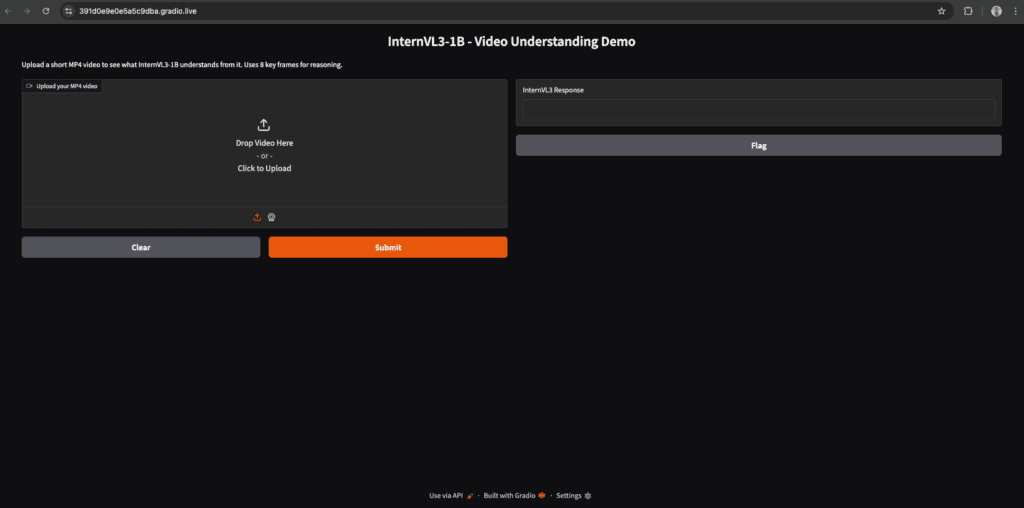Go back to the previous browser page
This screenshot has width=1024, height=508.
[8, 11]
